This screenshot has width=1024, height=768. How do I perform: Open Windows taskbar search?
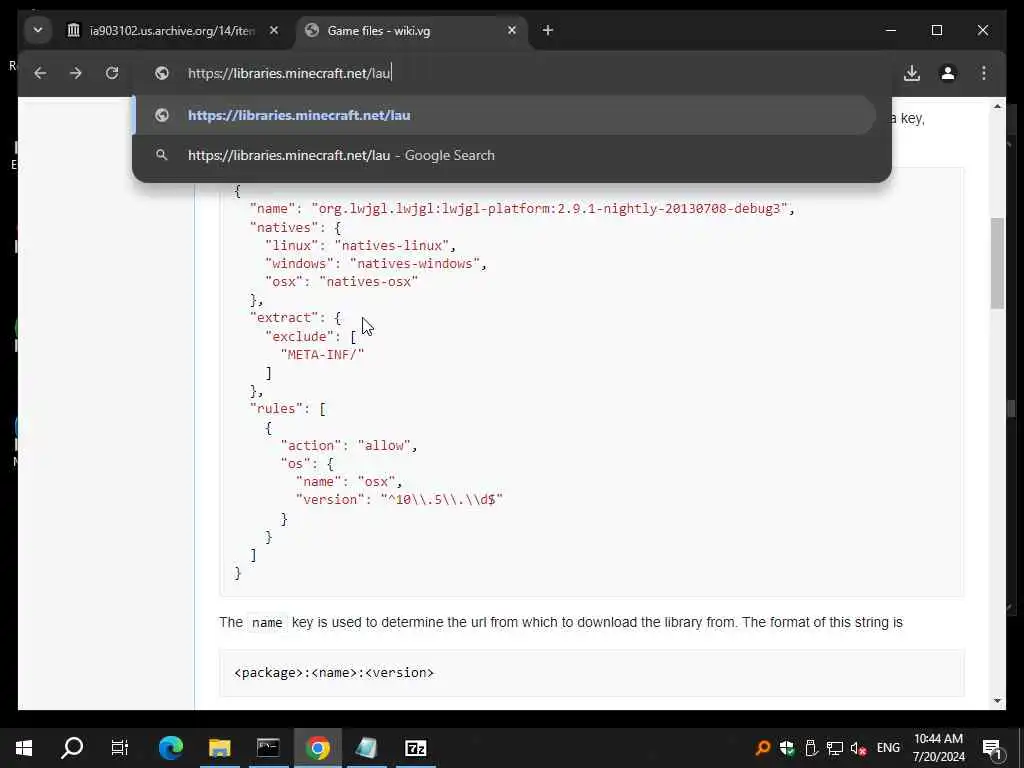tap(72, 748)
